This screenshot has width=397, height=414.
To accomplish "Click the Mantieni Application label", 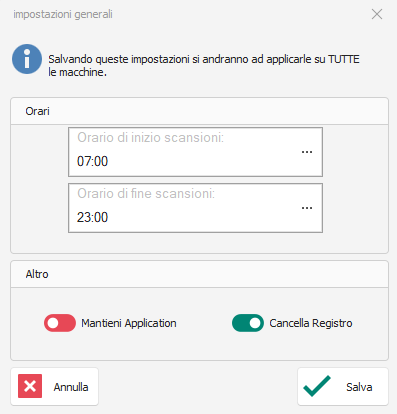I will [129, 323].
